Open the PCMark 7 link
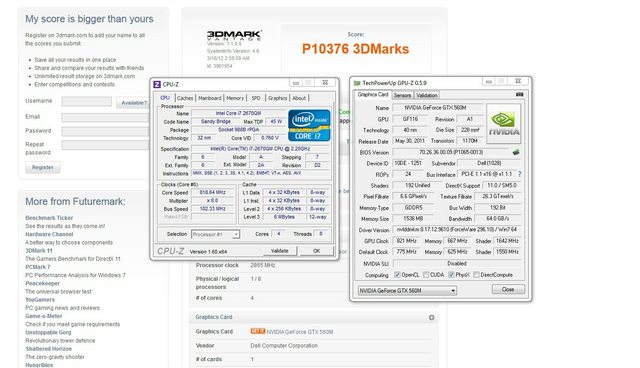Screen dimensions: 640x368 38,267
